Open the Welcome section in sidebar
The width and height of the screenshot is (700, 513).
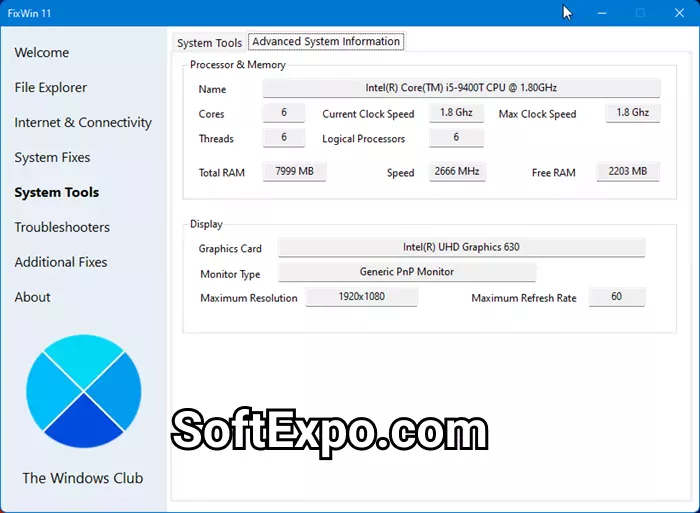pyautogui.click(x=42, y=53)
